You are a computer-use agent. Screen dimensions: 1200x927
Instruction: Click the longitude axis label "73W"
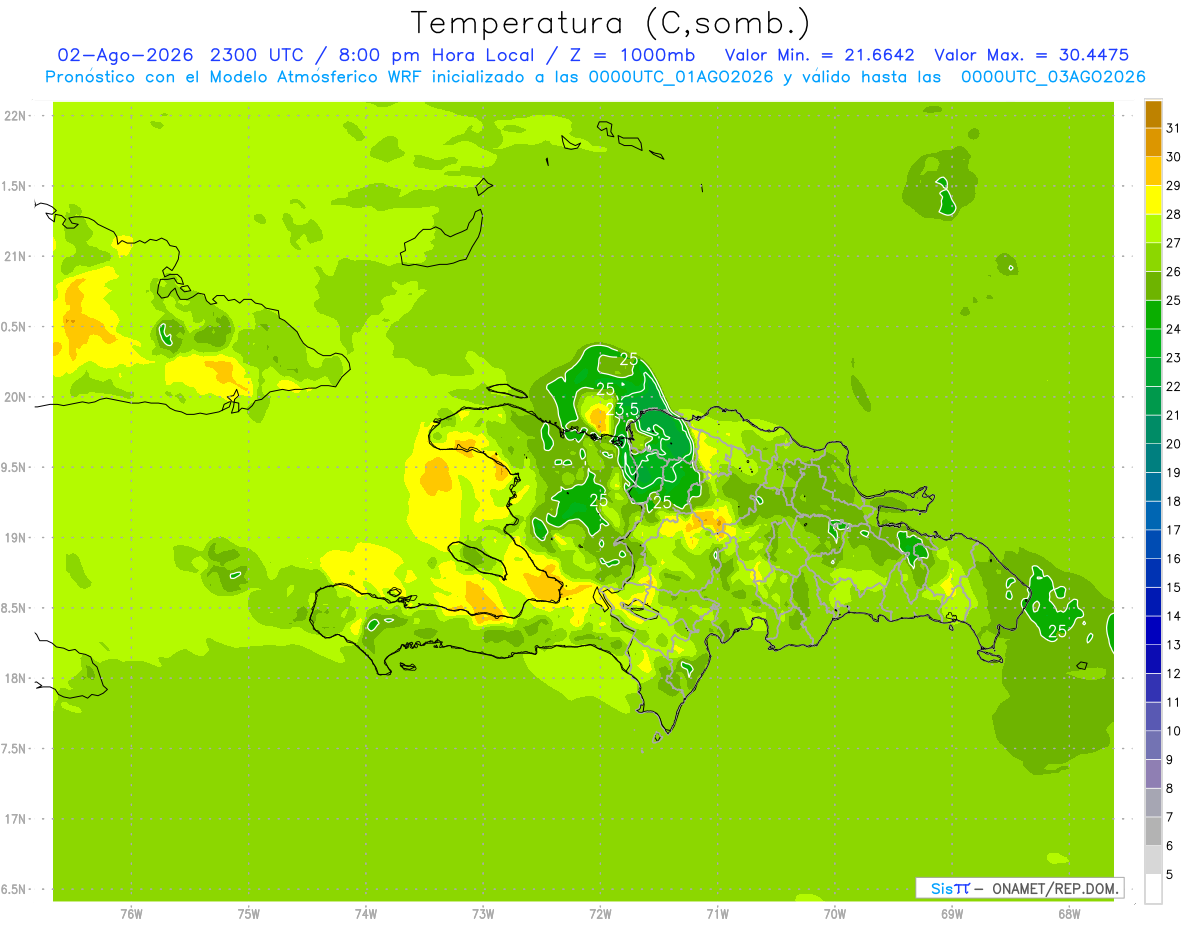click(x=483, y=914)
